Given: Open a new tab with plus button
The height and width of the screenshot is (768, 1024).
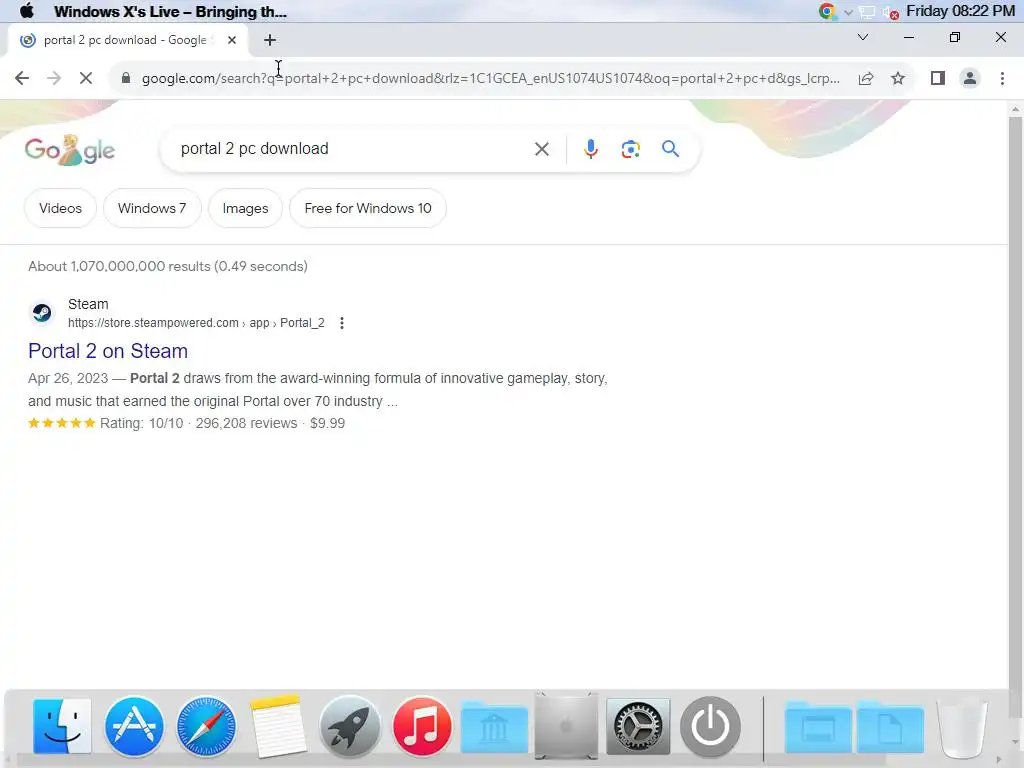Looking at the screenshot, I should click(270, 40).
